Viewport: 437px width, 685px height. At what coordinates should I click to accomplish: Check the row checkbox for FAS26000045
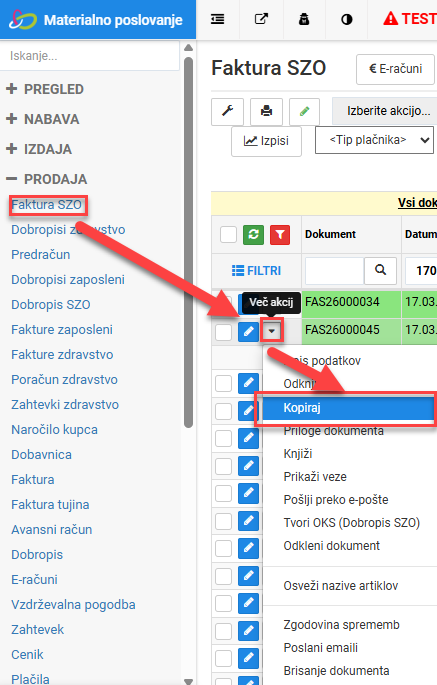pyautogui.click(x=223, y=332)
